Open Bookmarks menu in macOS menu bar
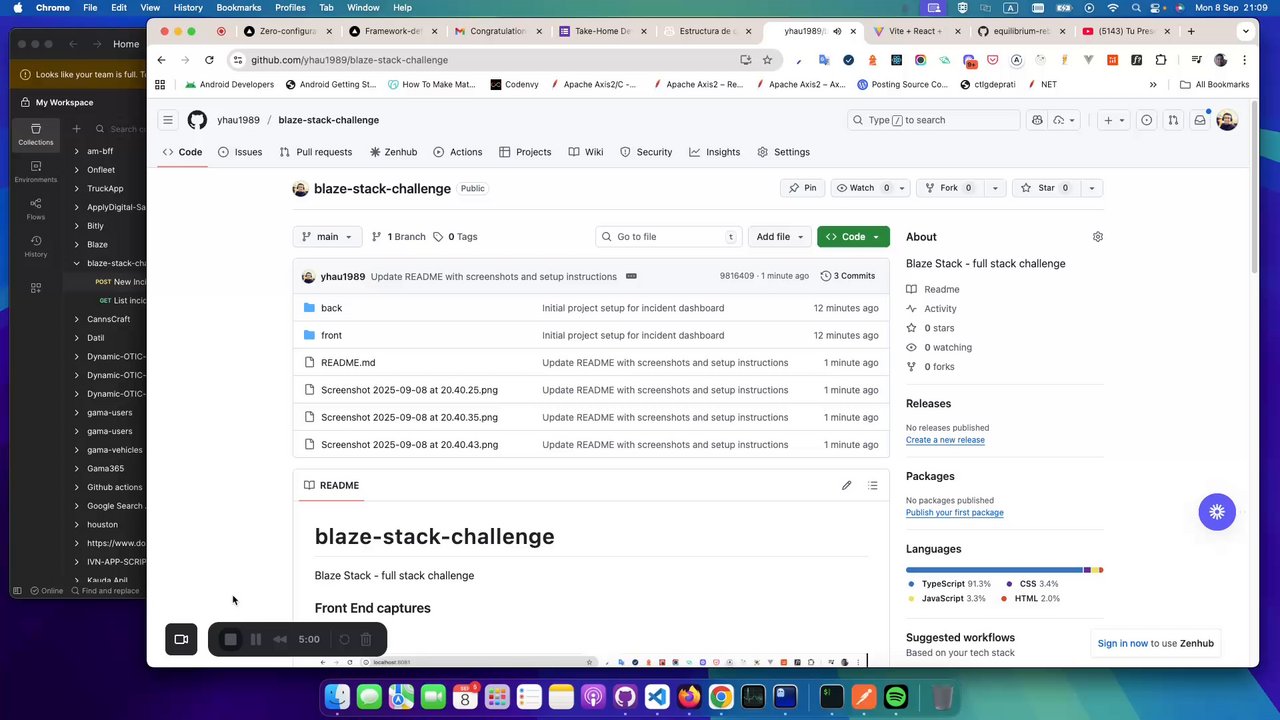The height and width of the screenshot is (720, 1280). [x=238, y=7]
